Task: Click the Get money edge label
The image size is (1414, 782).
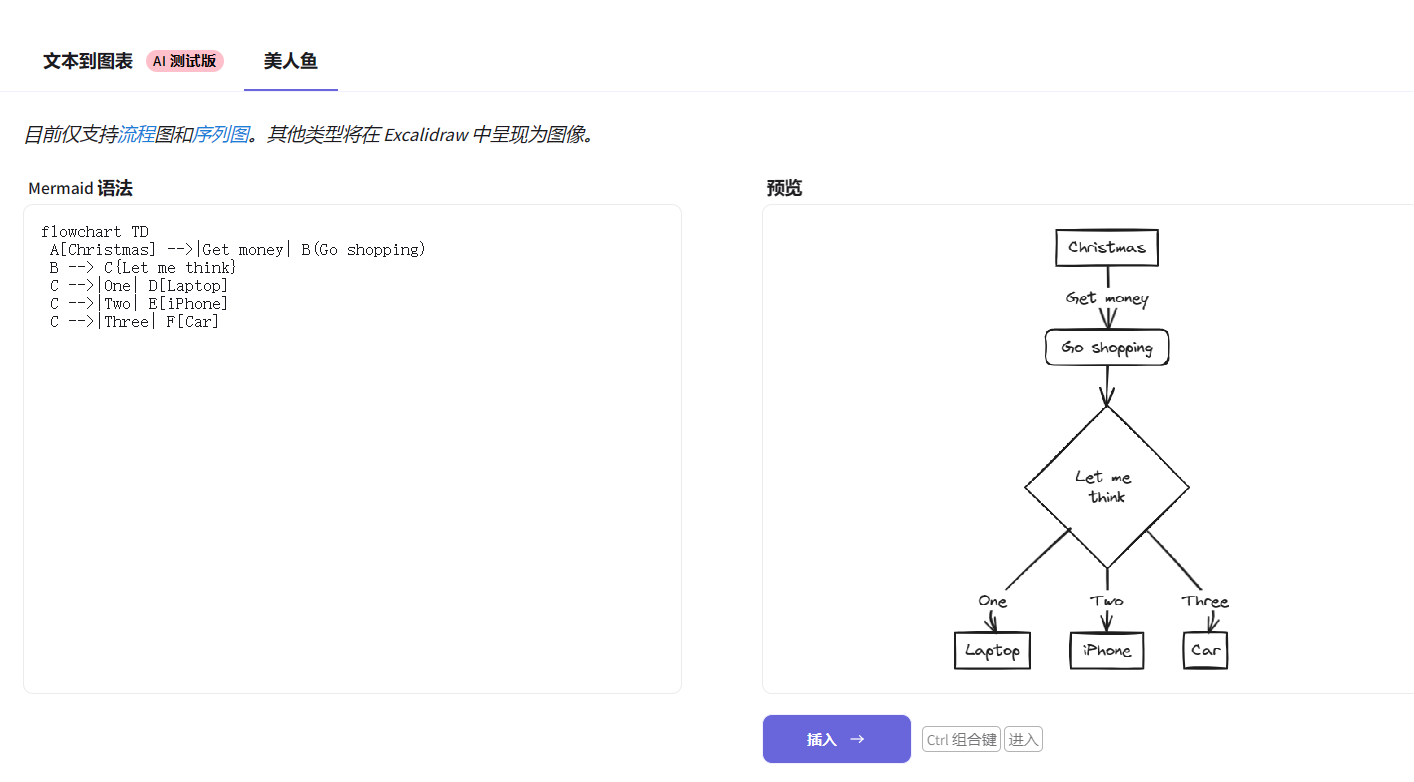Action: pyautogui.click(x=1106, y=298)
